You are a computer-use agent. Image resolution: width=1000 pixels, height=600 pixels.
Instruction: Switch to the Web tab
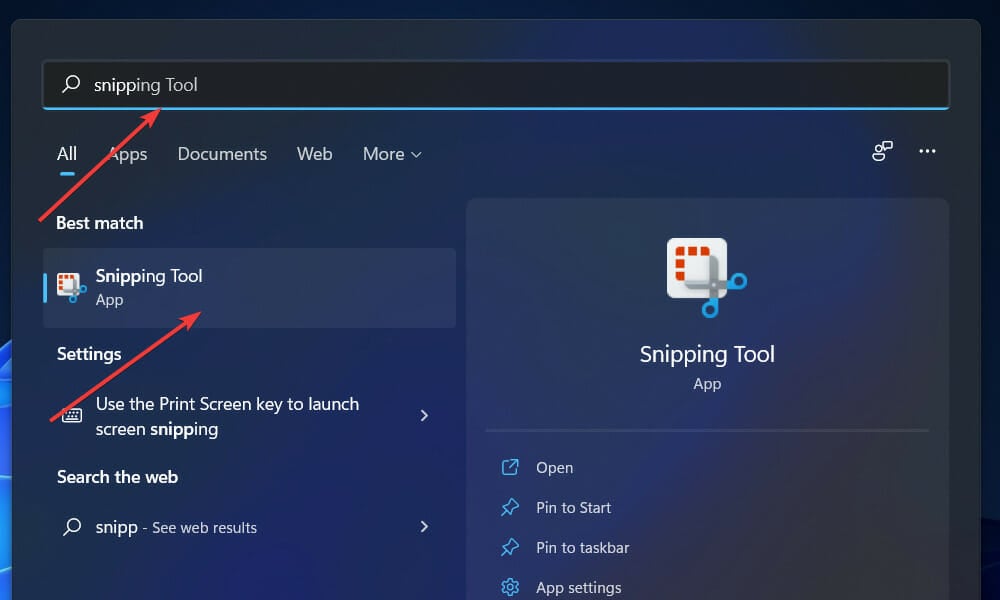[314, 154]
